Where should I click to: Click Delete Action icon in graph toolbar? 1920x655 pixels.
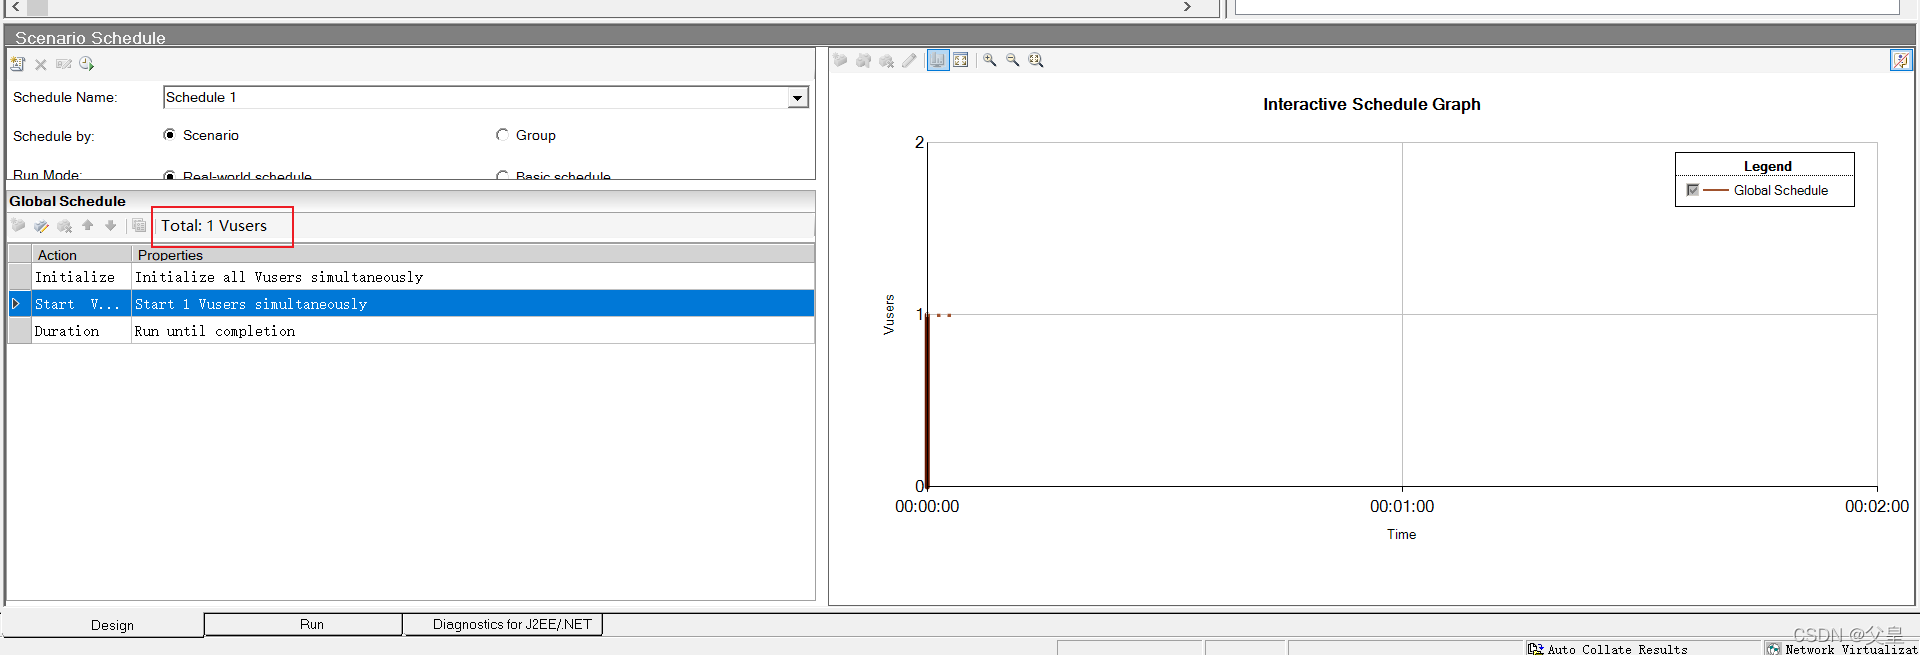click(886, 60)
